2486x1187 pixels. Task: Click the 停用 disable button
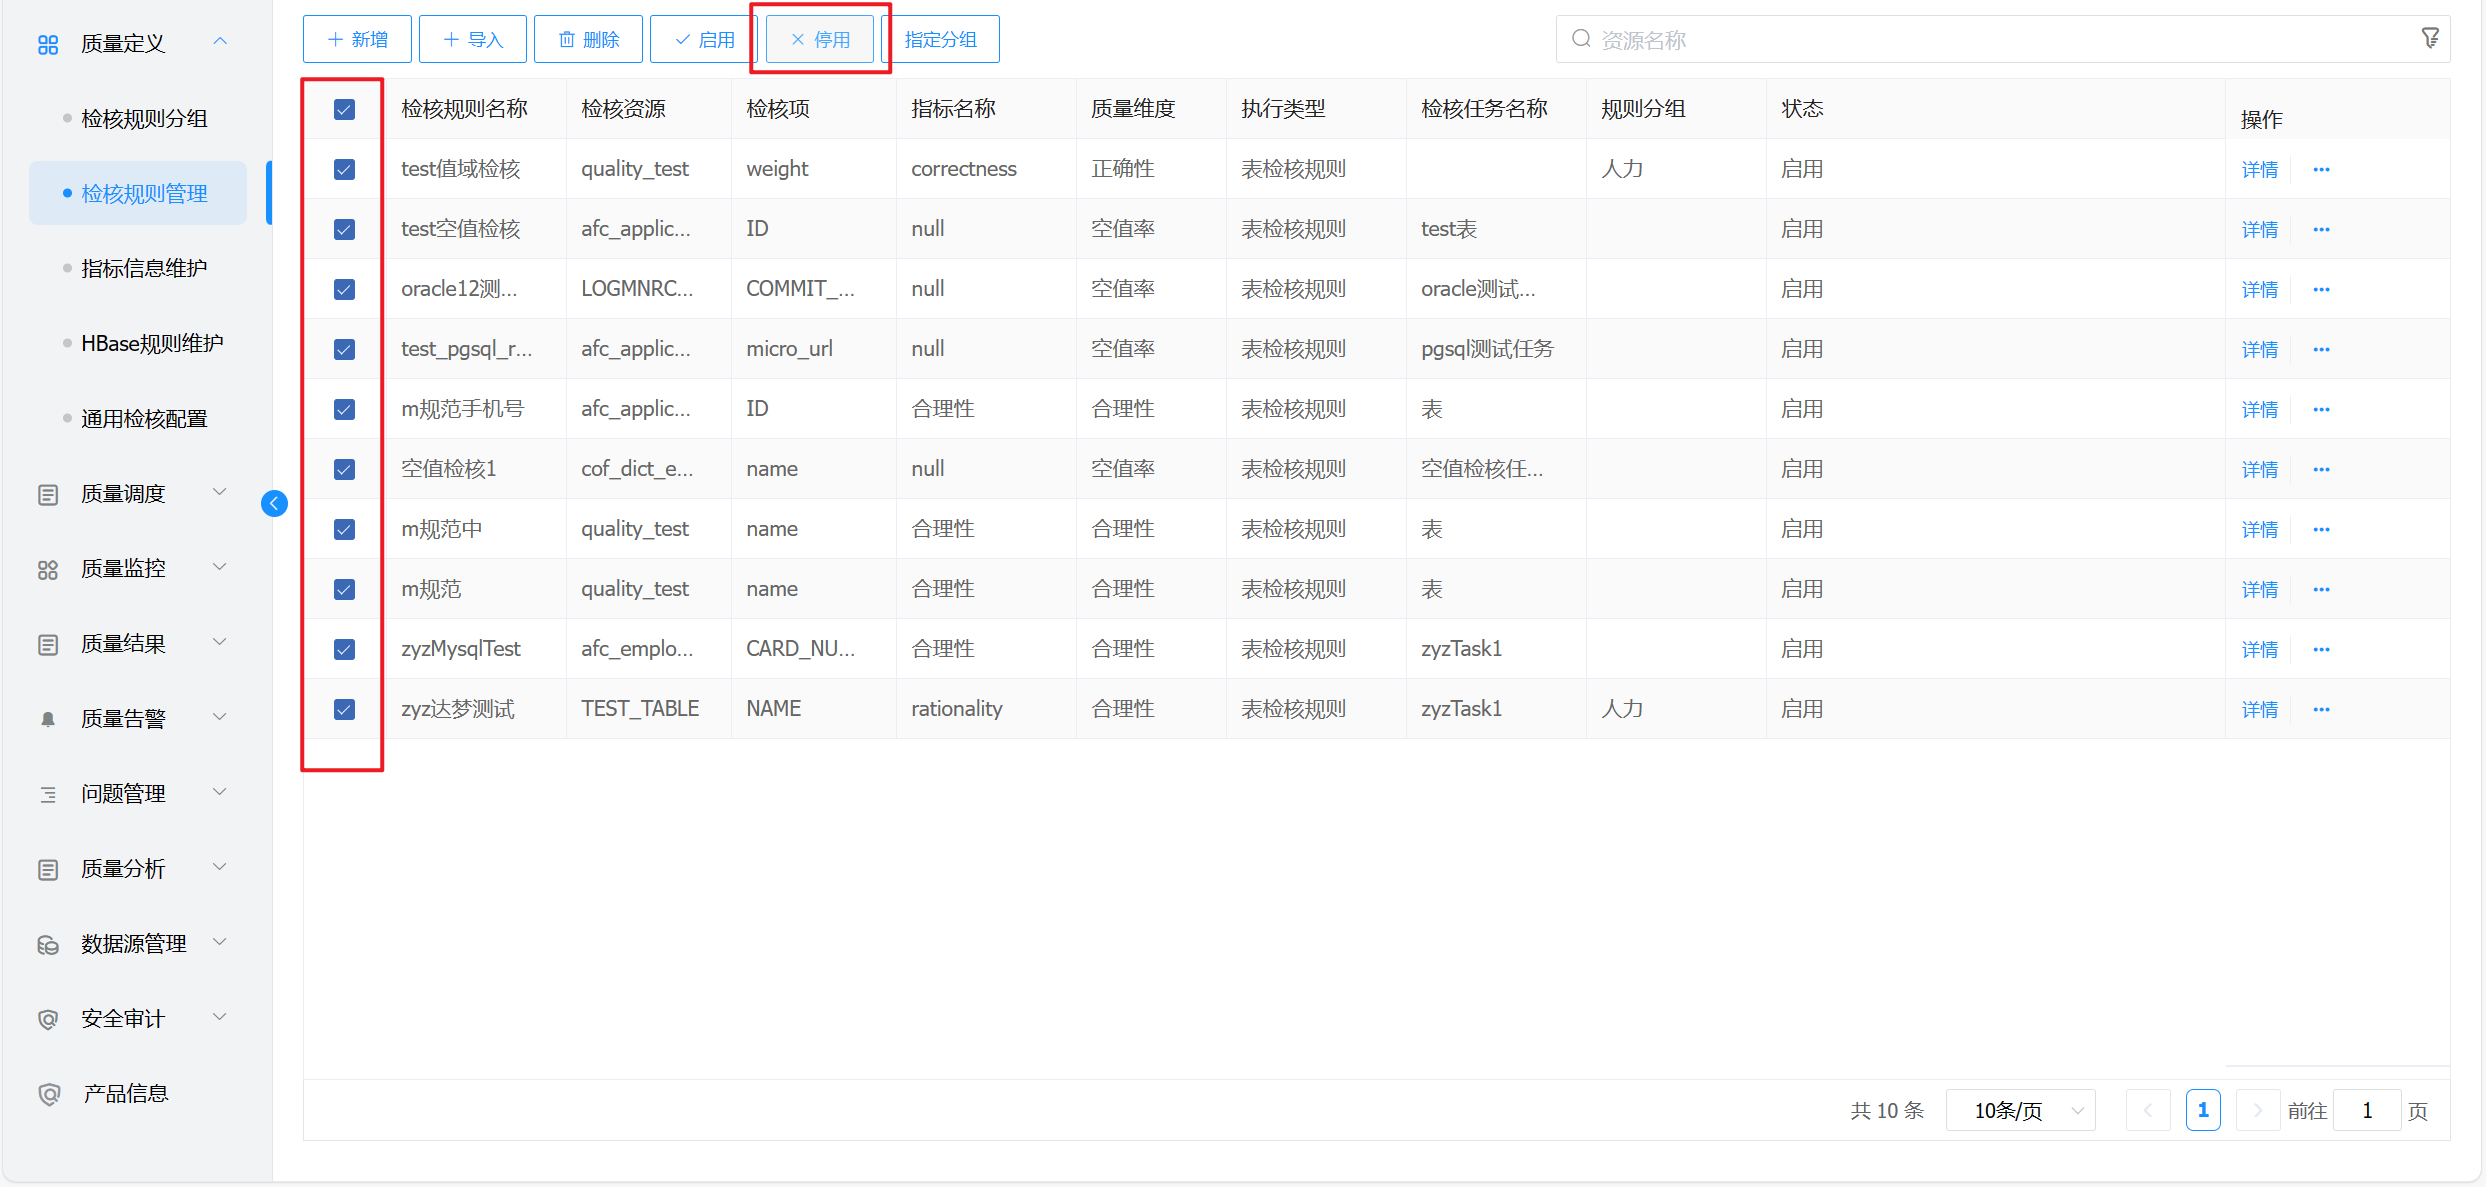coord(820,39)
